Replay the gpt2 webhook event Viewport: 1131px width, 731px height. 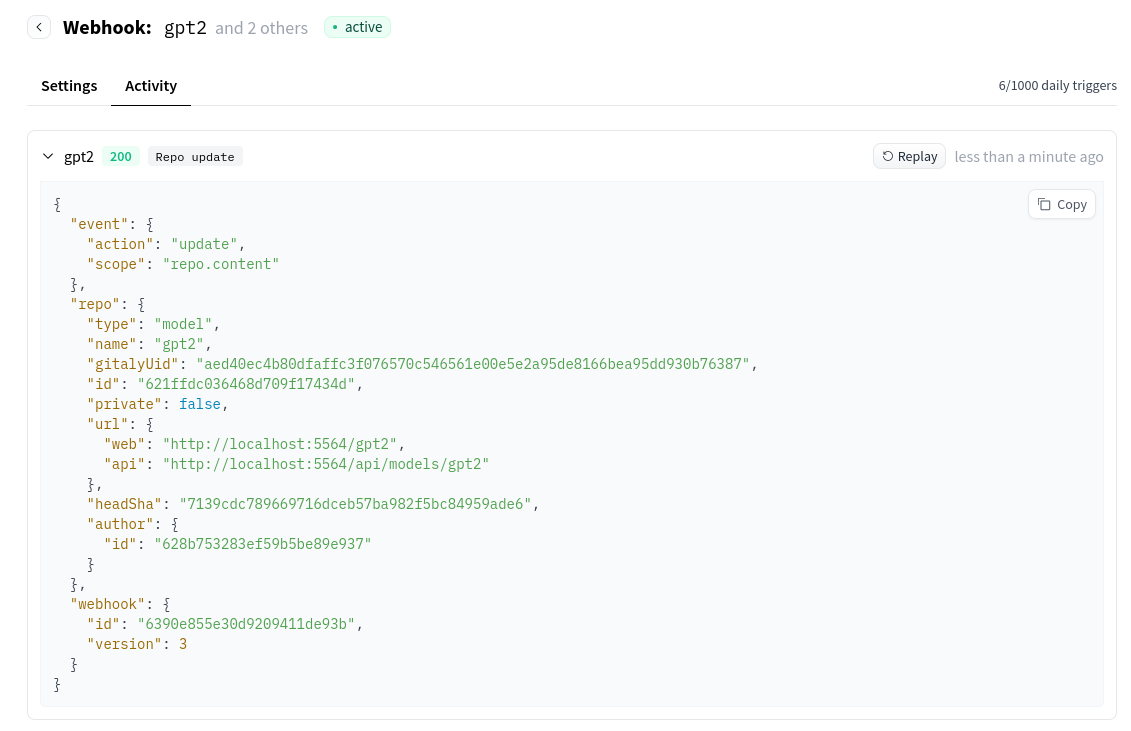[909, 156]
